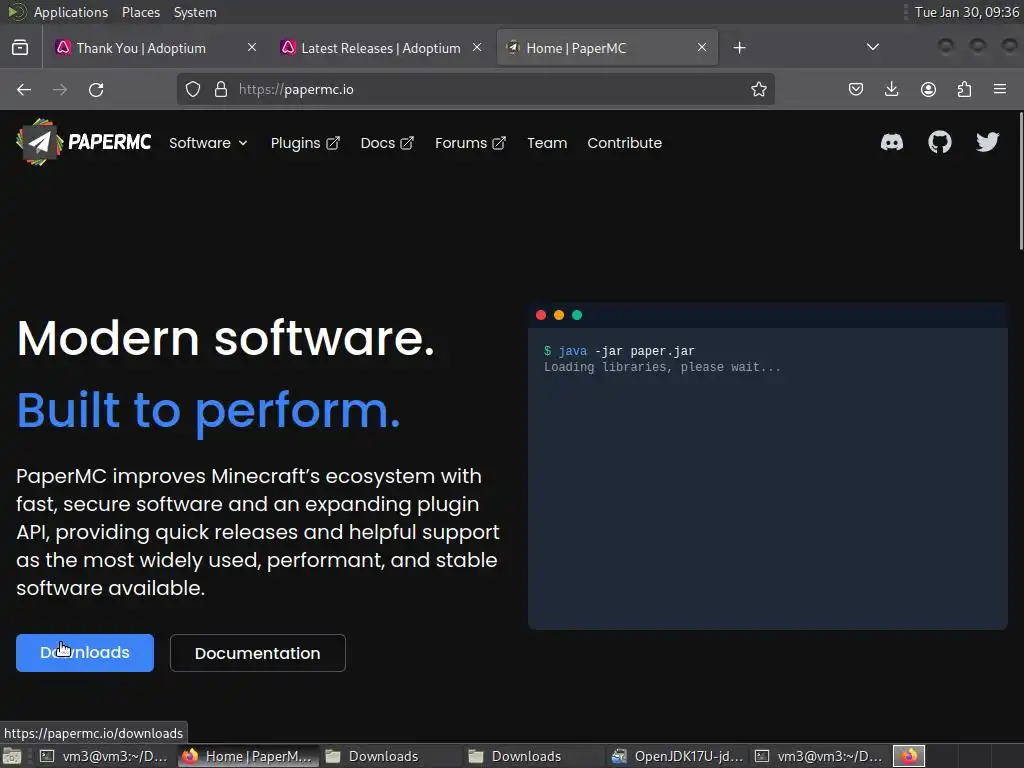Switch to first vm3@vm3 terminal taskbar item
This screenshot has height=768, width=1024.
tap(104, 756)
